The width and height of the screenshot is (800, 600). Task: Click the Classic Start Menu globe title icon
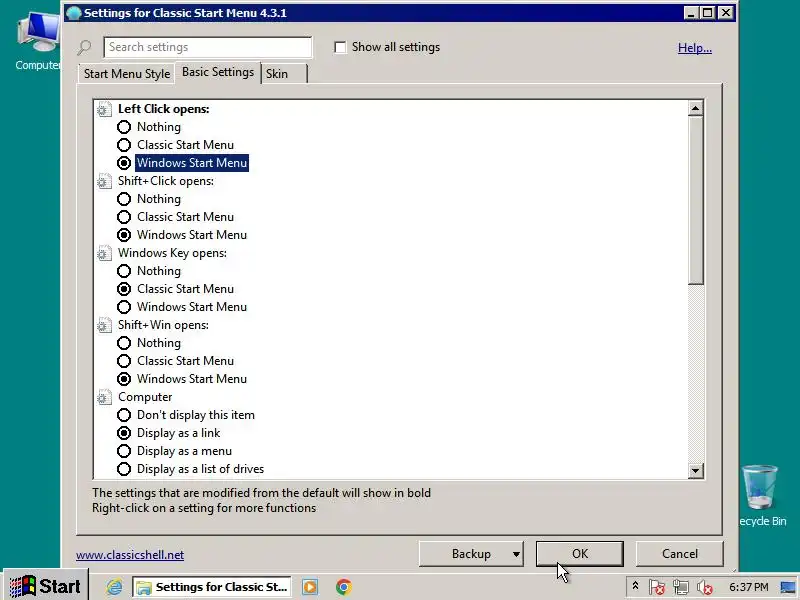[73, 13]
